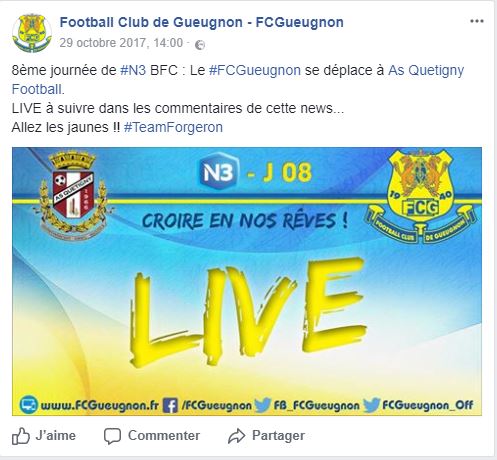
Task: Follow the #N3 hashtag
Action: [133, 70]
